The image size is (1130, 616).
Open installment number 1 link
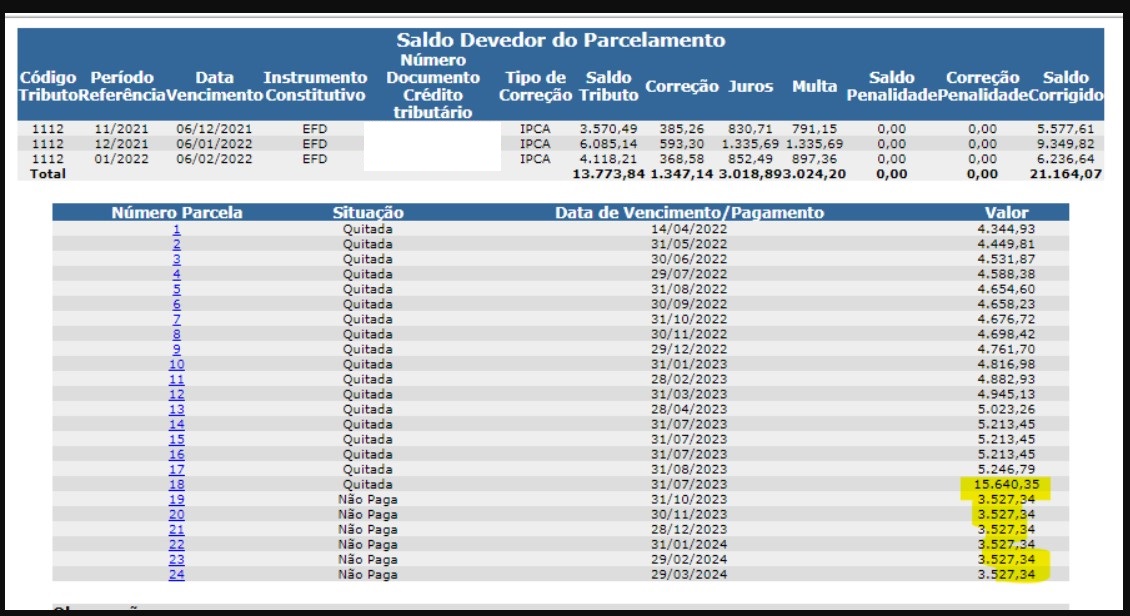click(x=177, y=229)
